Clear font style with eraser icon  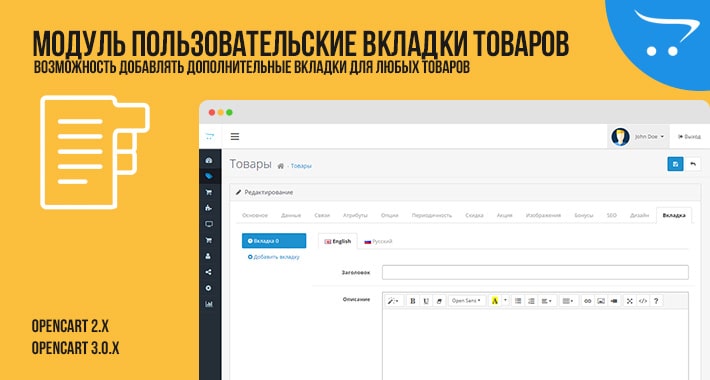439,301
